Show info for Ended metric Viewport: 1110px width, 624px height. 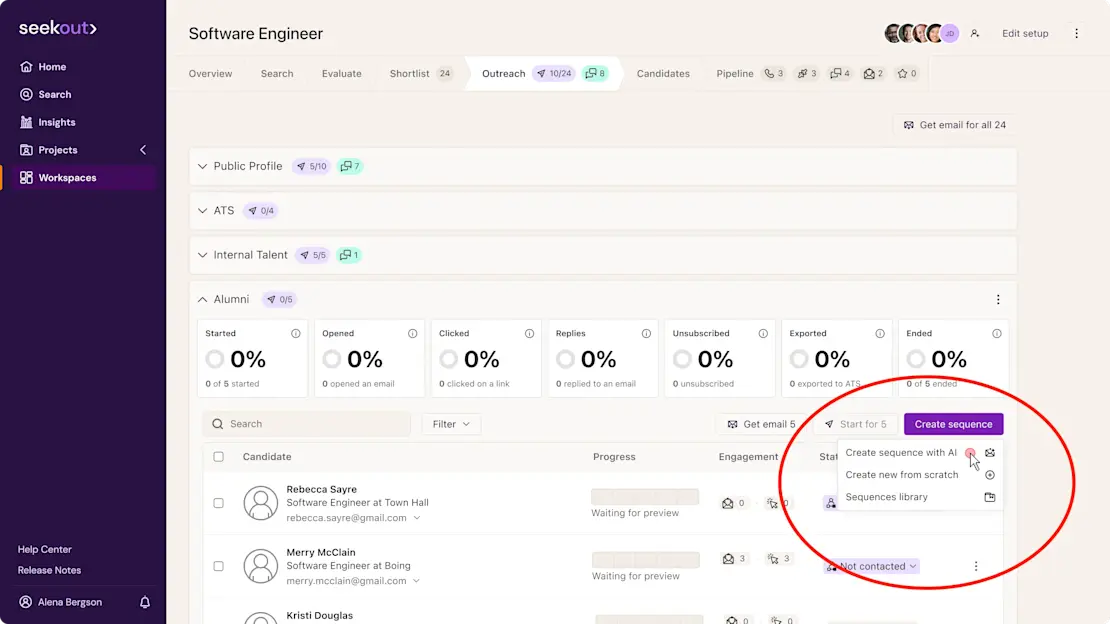(x=997, y=334)
